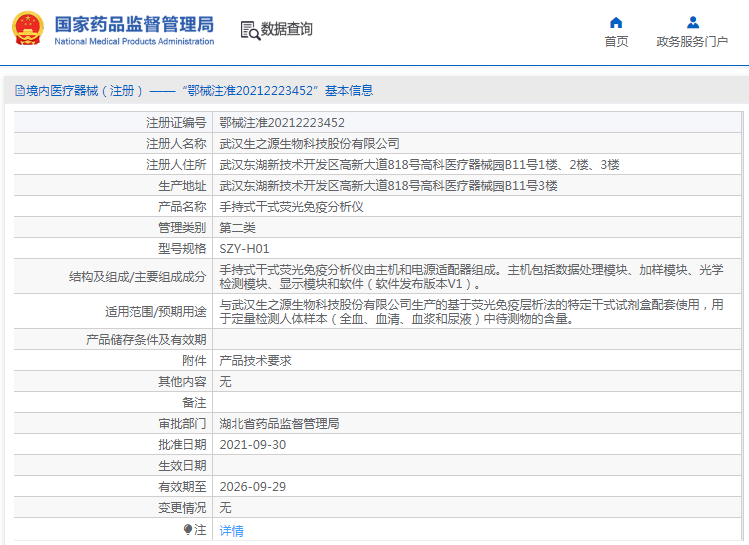The image size is (749, 545).
Task: Click National Medical Products Administration subtitle
Action: [134, 42]
